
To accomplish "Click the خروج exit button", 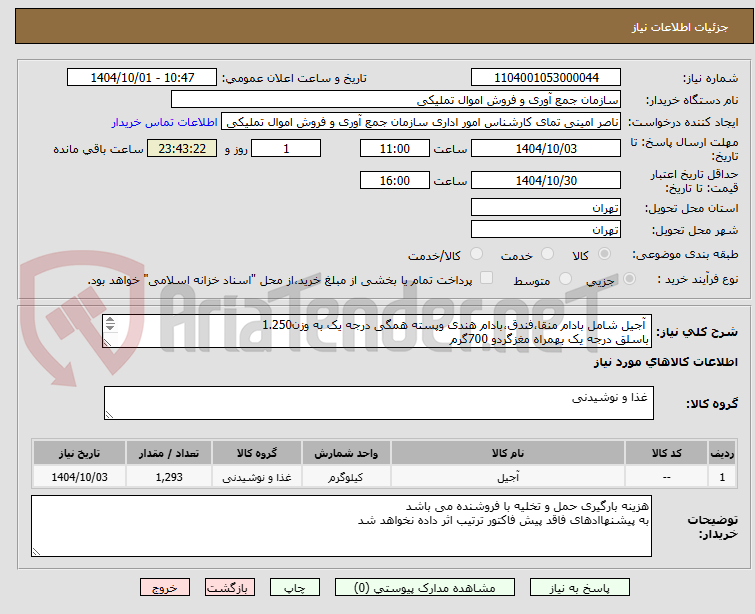I will pos(165,588).
